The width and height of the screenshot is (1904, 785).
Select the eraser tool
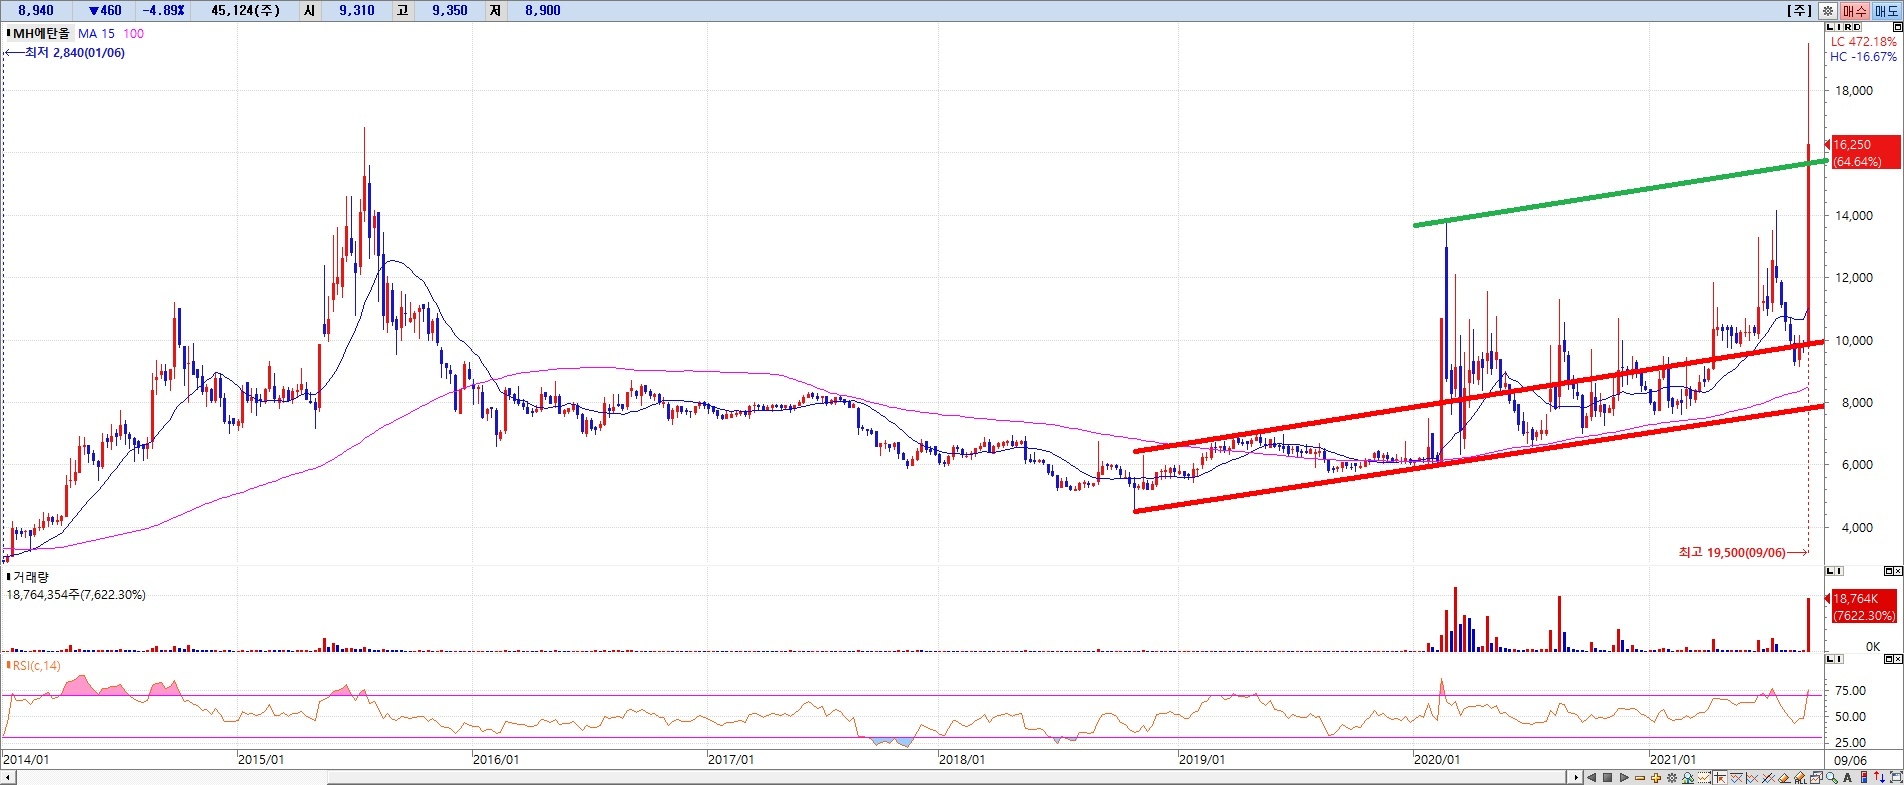[x=1784, y=777]
